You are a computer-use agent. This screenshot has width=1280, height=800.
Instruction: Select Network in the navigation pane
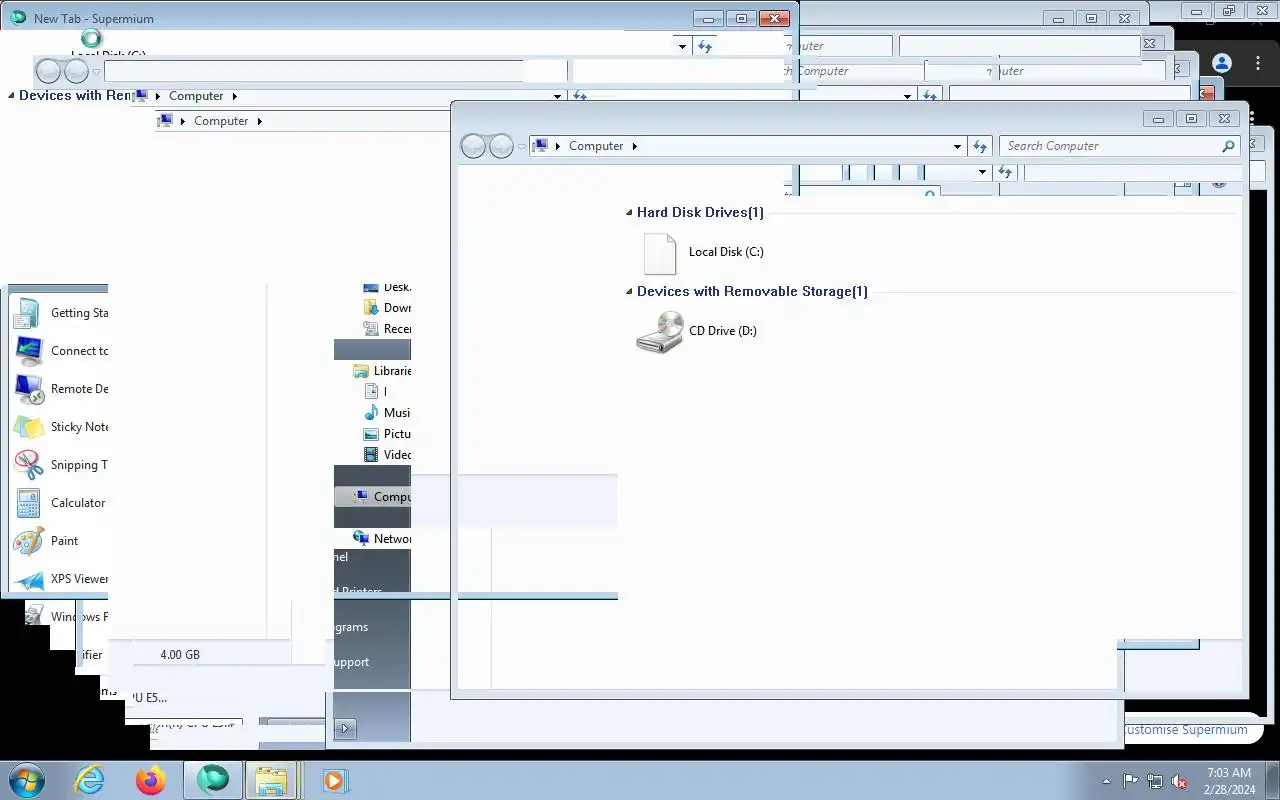coord(382,539)
